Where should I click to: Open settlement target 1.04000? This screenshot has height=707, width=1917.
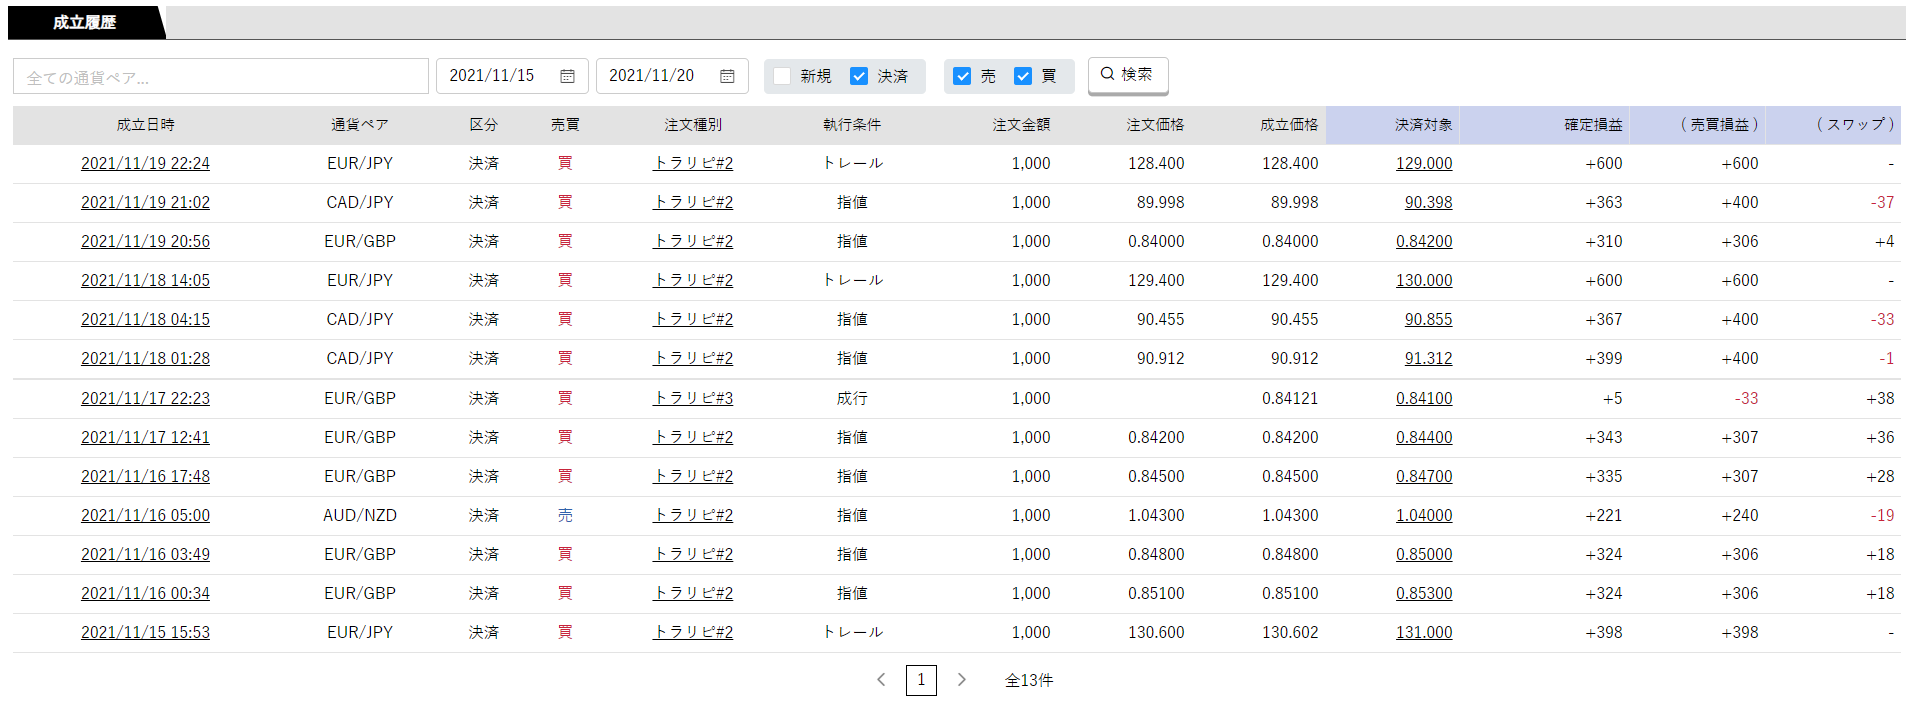click(x=1424, y=515)
